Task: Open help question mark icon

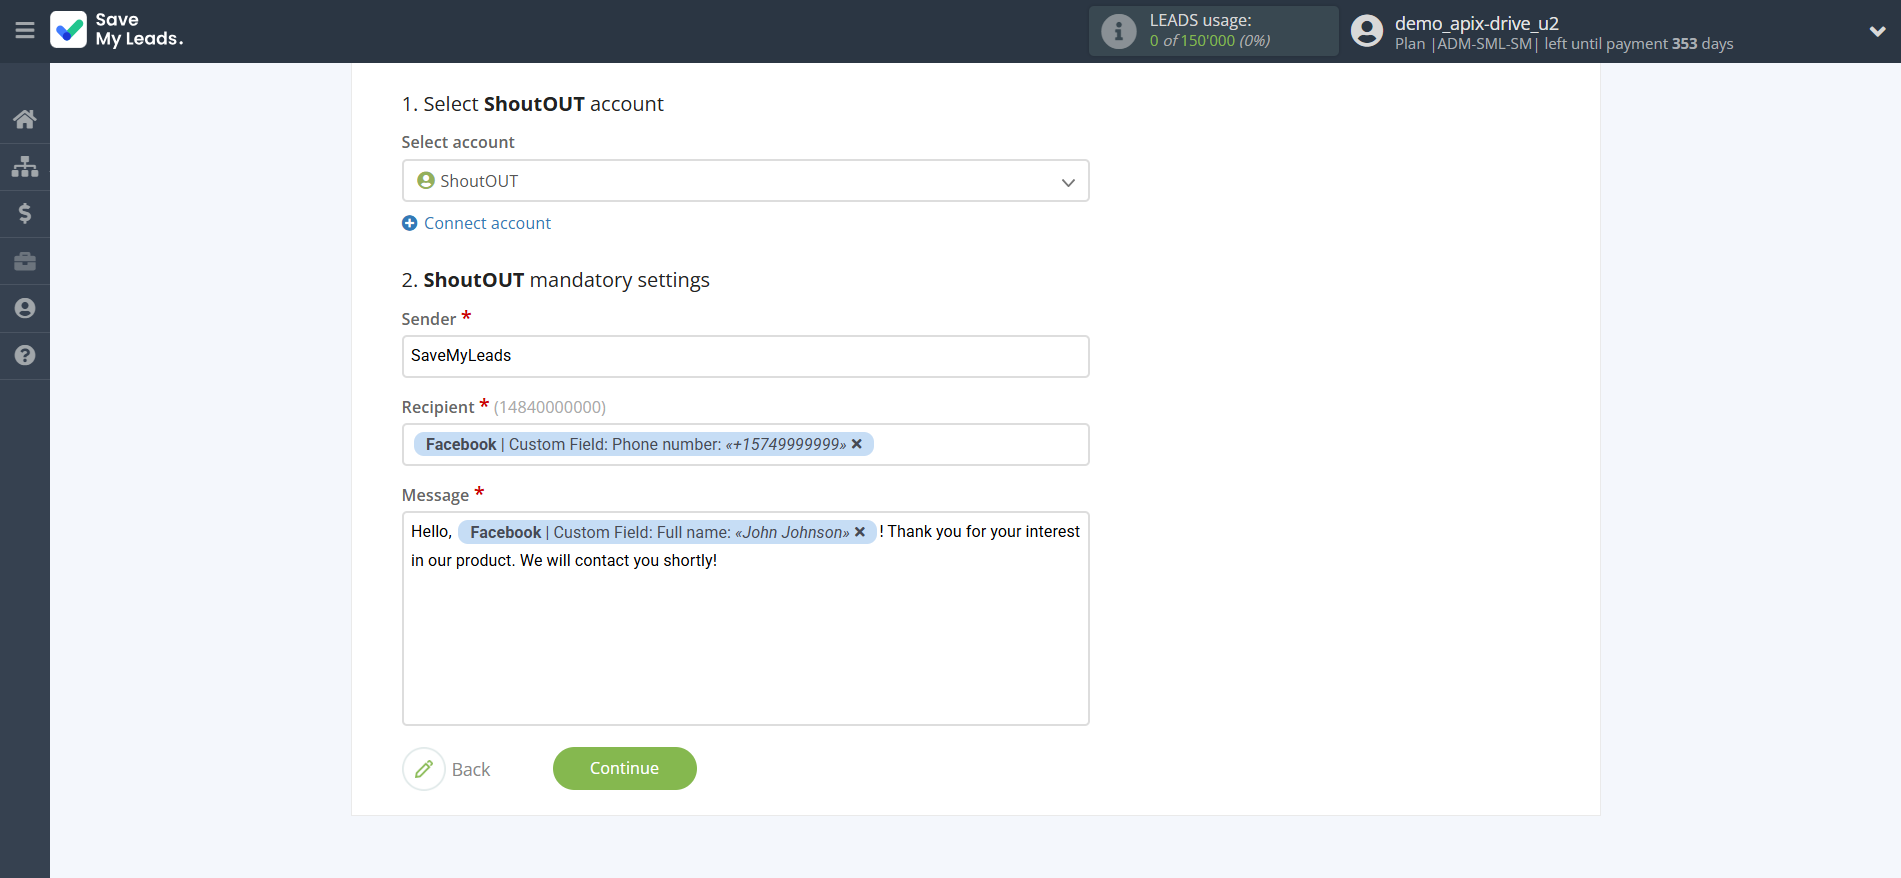Action: tap(25, 355)
